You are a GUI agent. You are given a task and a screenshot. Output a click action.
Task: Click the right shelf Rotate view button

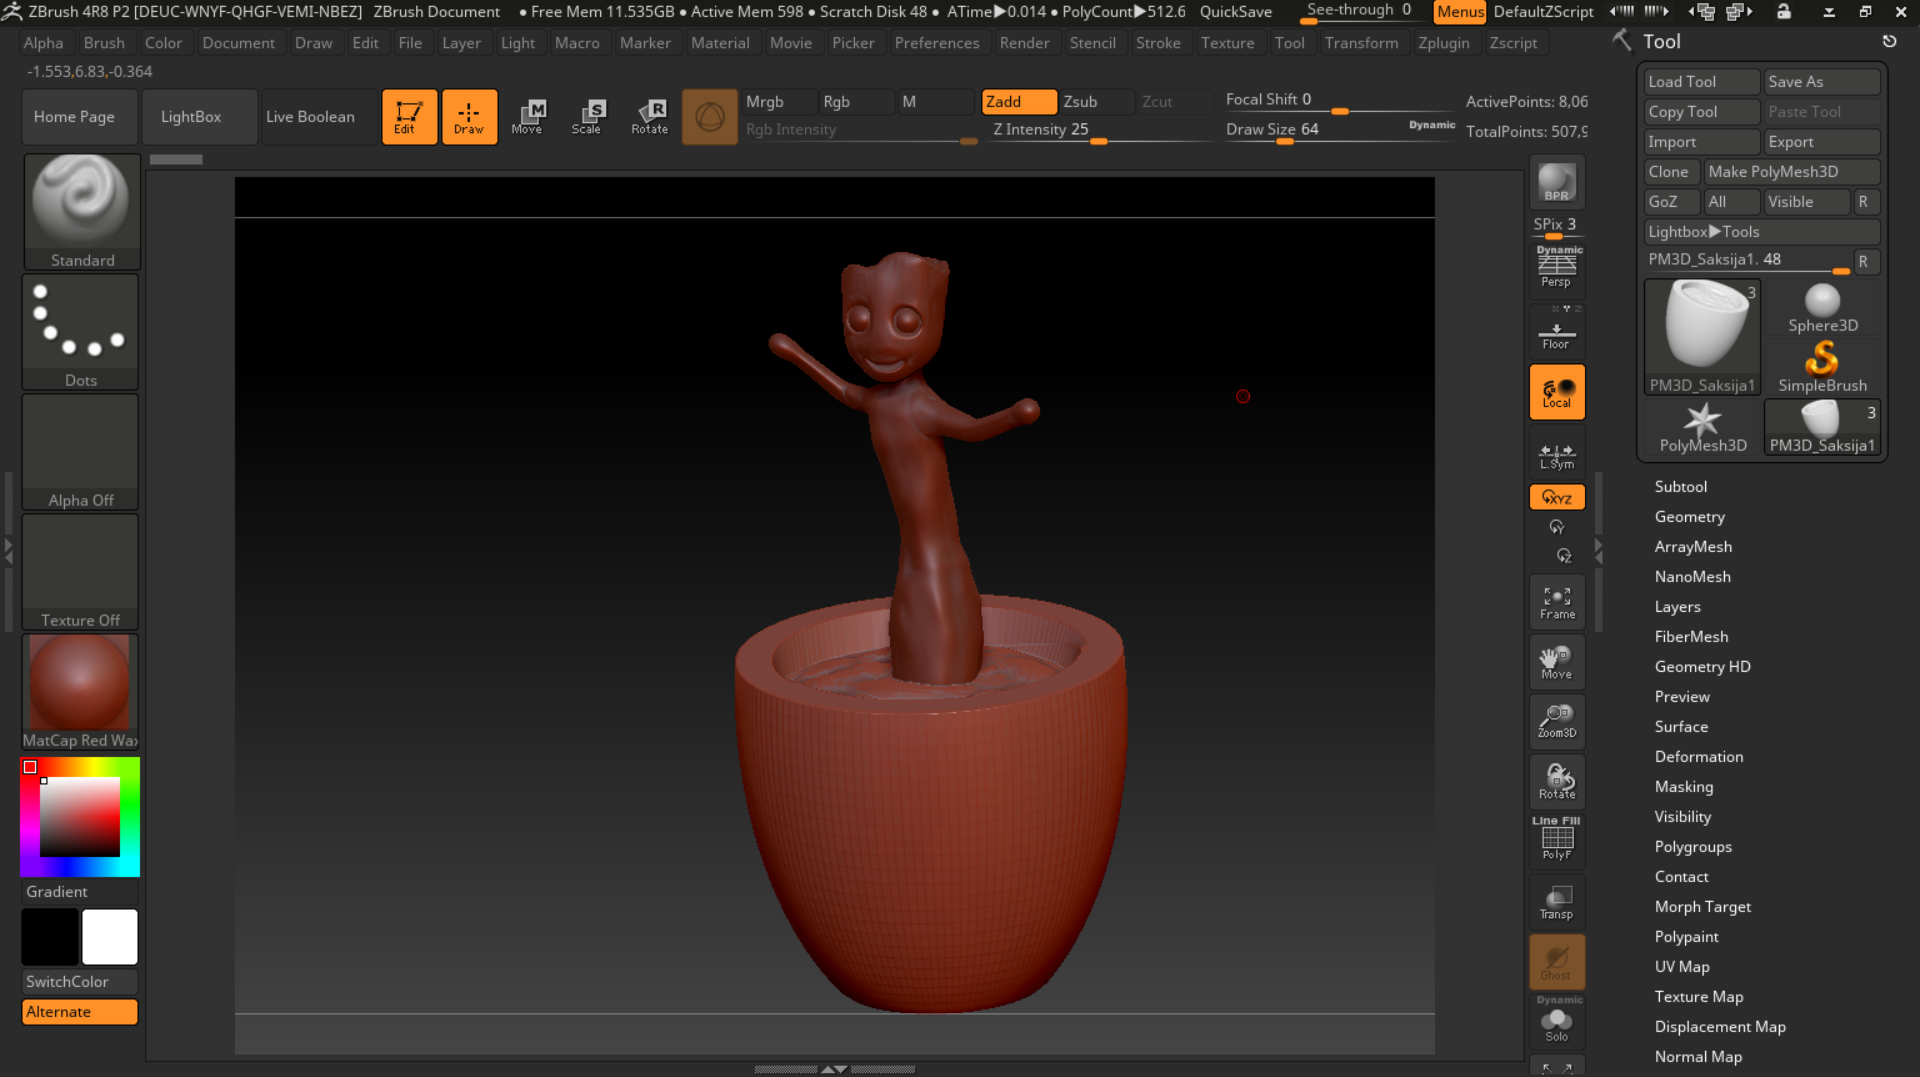(x=1557, y=781)
